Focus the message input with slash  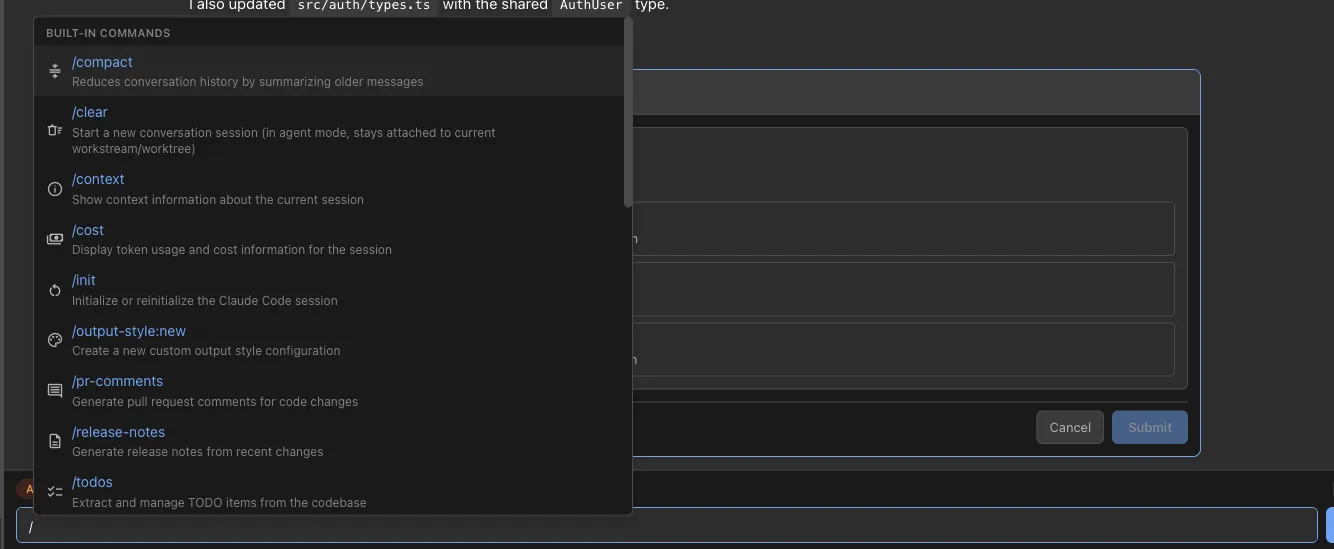click(660, 526)
